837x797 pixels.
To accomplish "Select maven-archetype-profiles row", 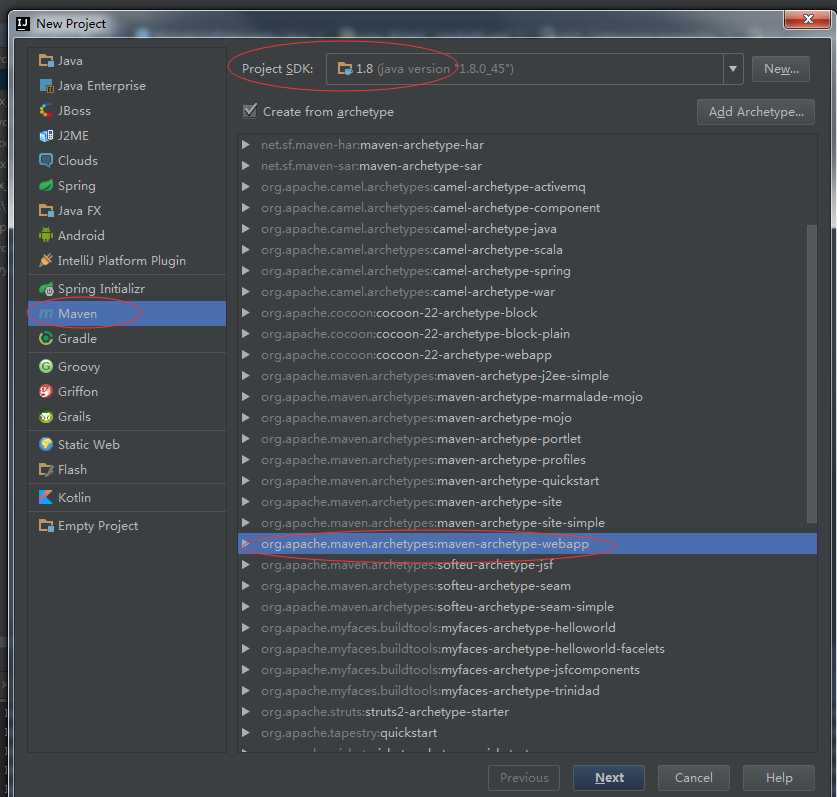I will pos(527,460).
